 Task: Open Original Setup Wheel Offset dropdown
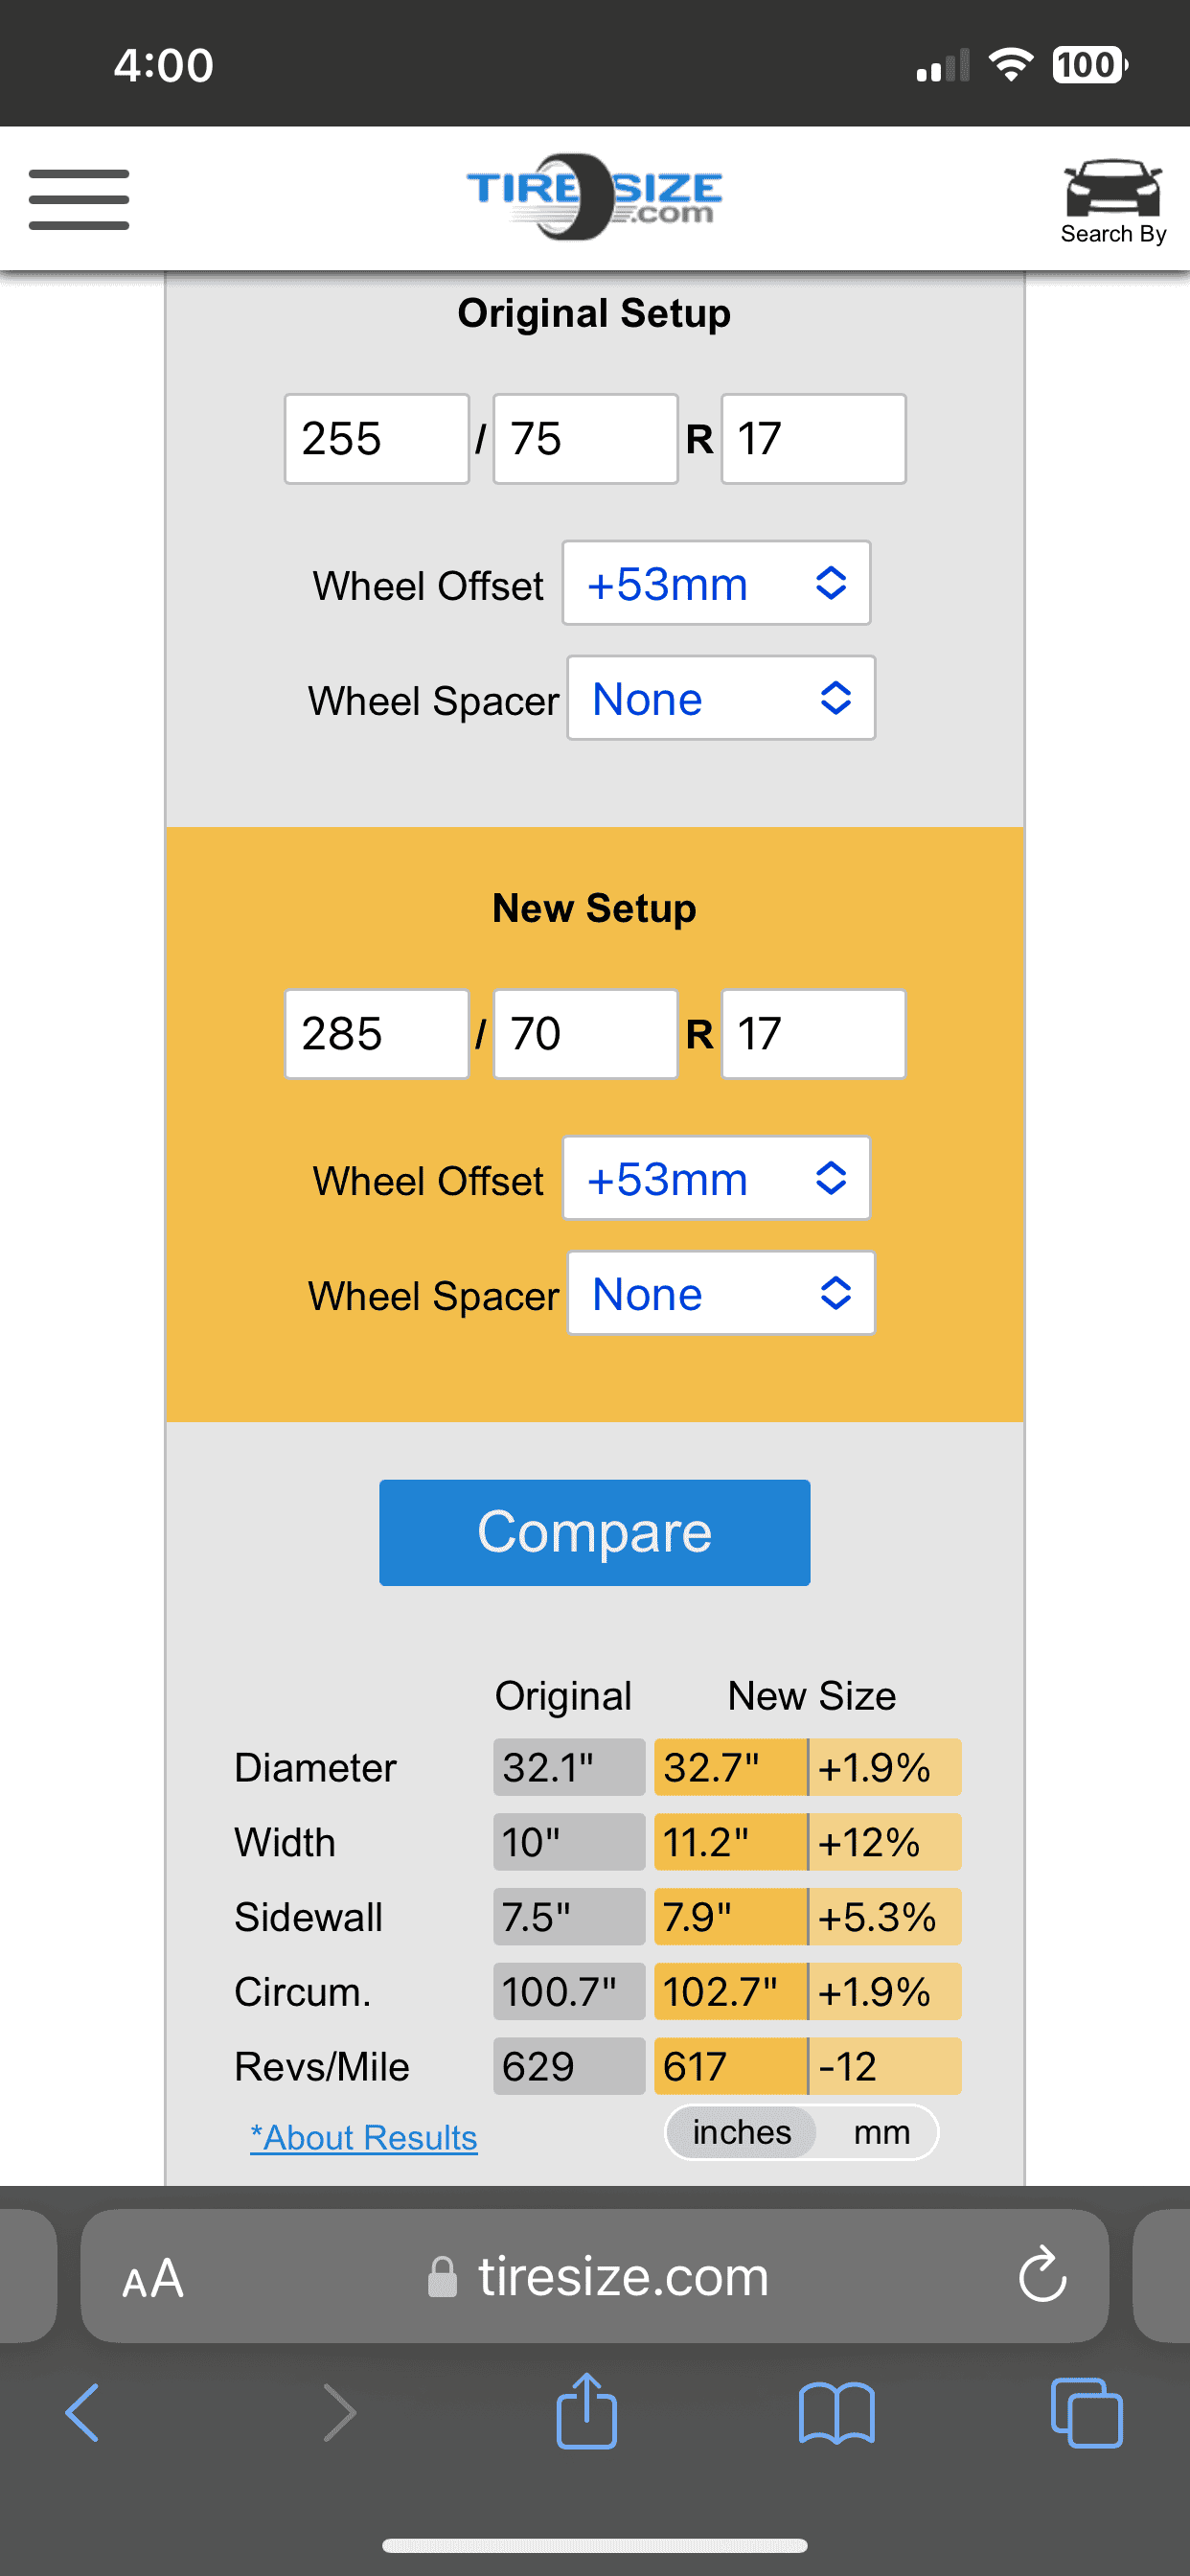(716, 584)
